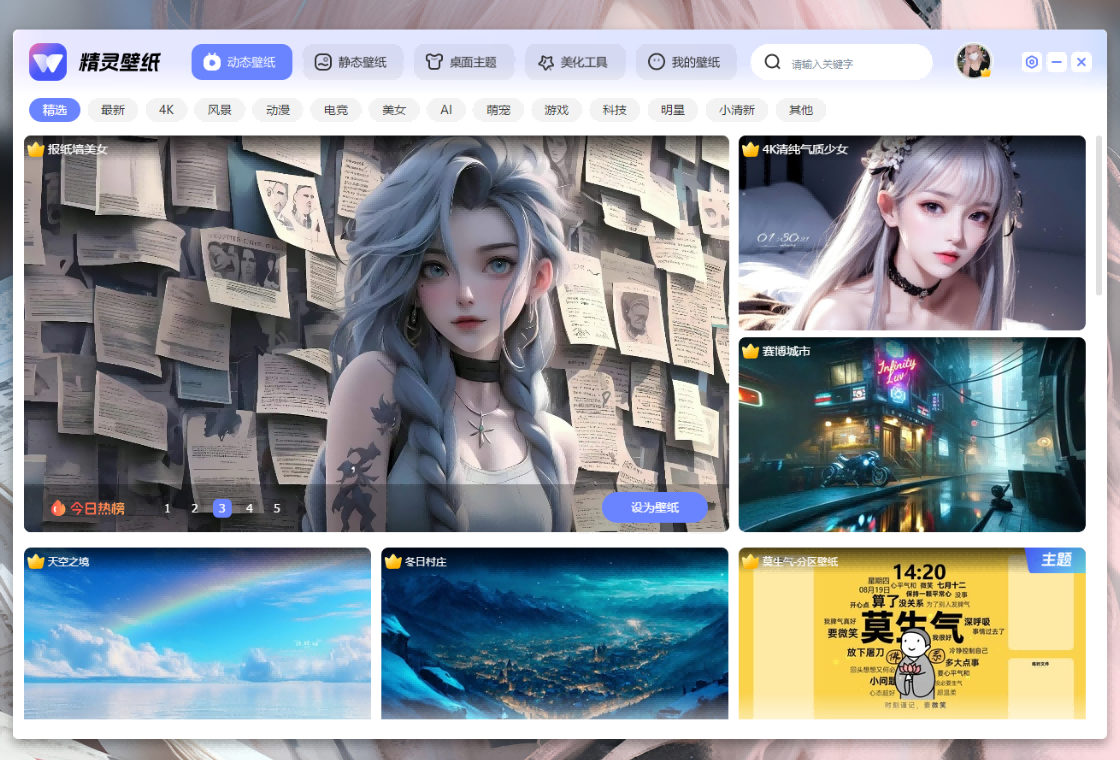Filter wallpapers by AI
Viewport: 1120px width, 760px height.
click(446, 110)
